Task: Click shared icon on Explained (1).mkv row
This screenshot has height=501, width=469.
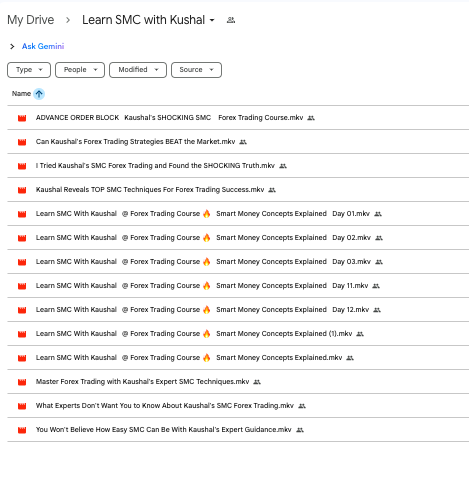Action: pyautogui.click(x=360, y=334)
